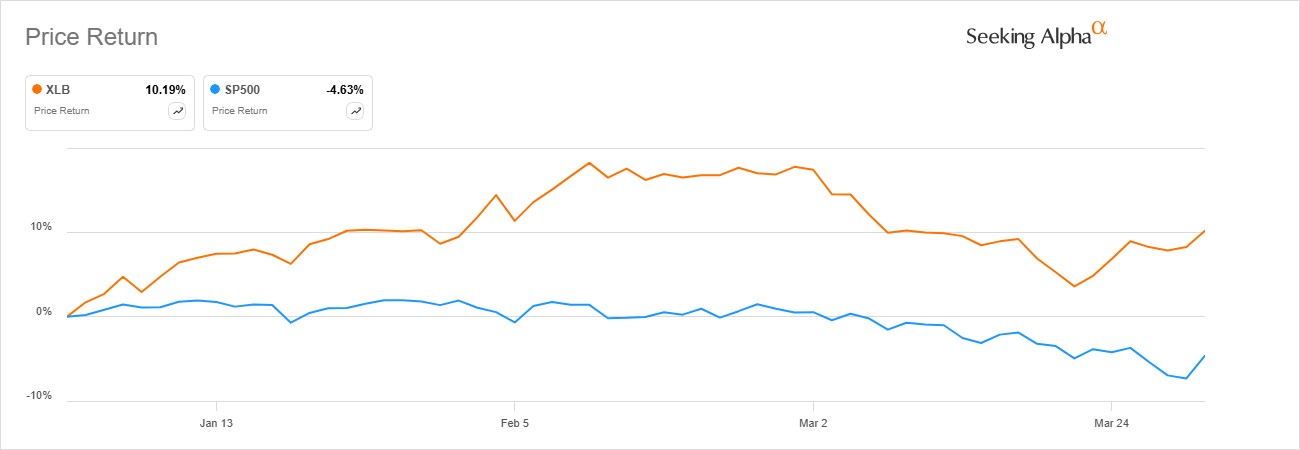Viewport: 1300px width, 450px height.
Task: Click the -10% y-axis label
Action: [38, 396]
